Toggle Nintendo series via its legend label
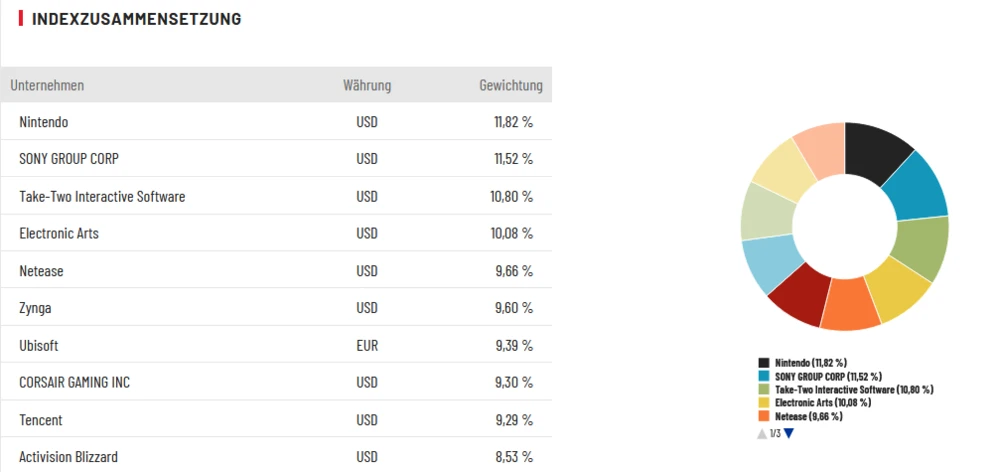The height and width of the screenshot is (472, 1000). click(810, 362)
